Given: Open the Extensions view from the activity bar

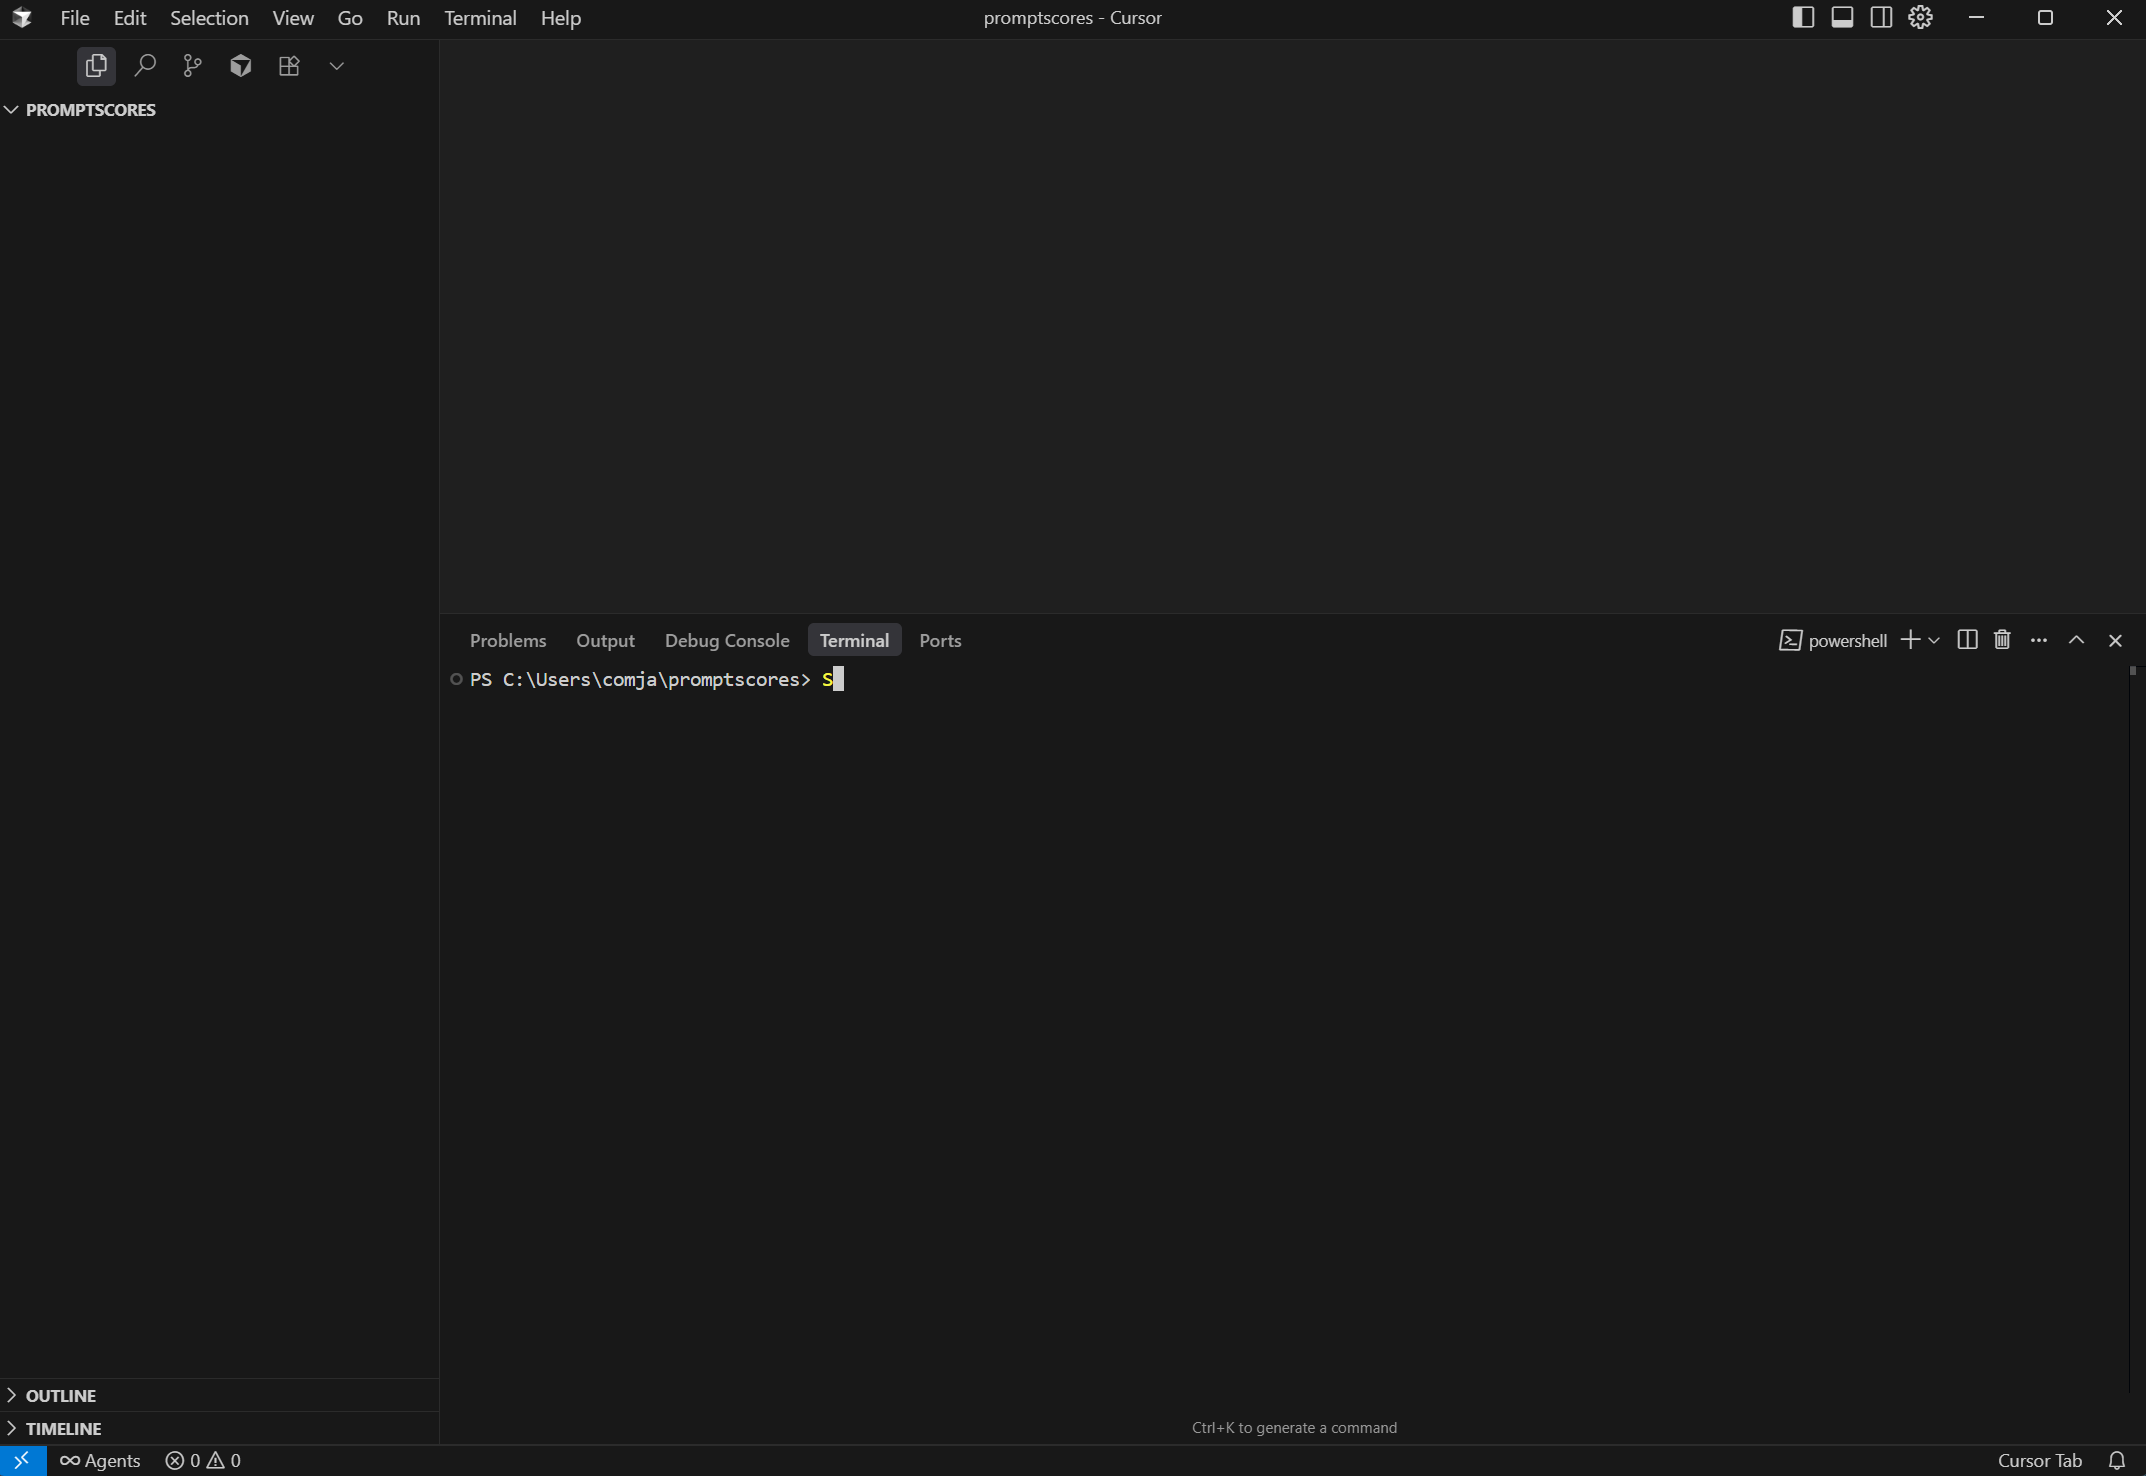Looking at the screenshot, I should [x=289, y=65].
